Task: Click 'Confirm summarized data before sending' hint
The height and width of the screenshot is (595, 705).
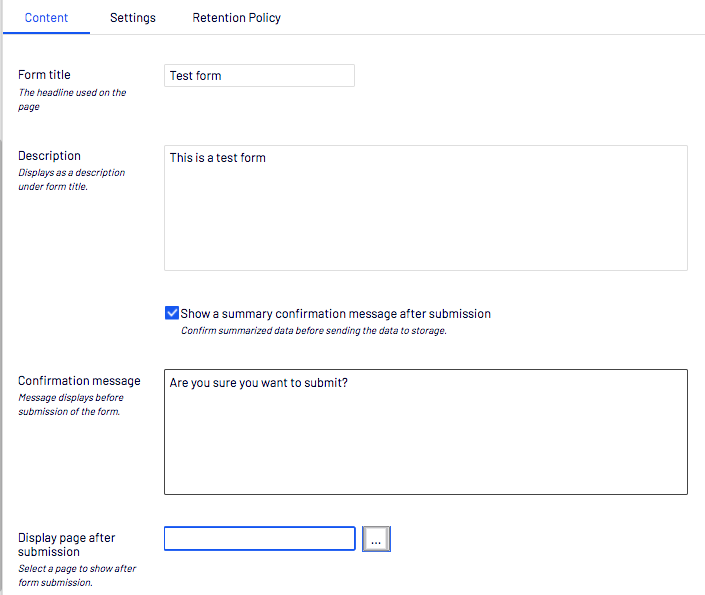Action: tap(314, 331)
